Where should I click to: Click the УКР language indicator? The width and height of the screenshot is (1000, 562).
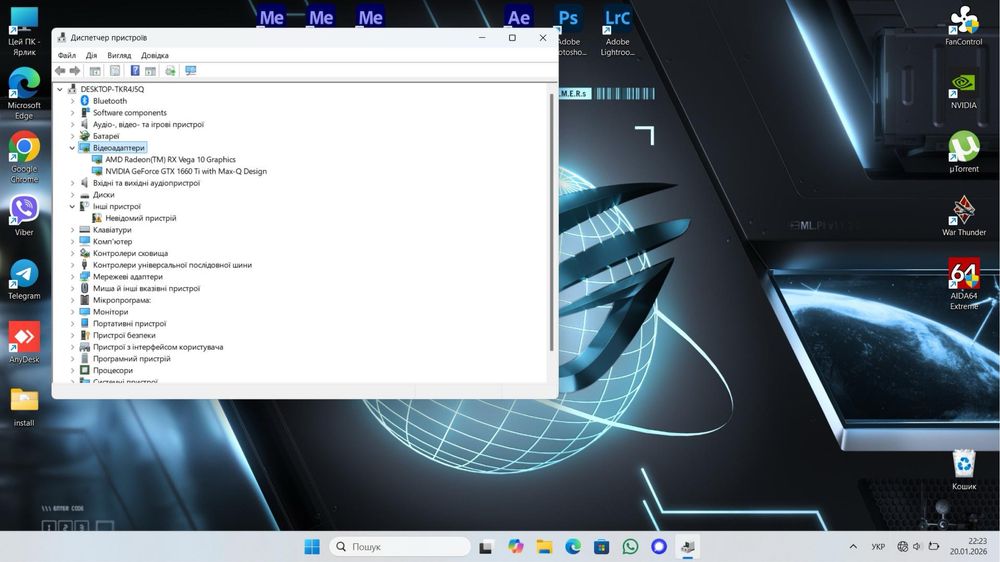pyautogui.click(x=878, y=547)
